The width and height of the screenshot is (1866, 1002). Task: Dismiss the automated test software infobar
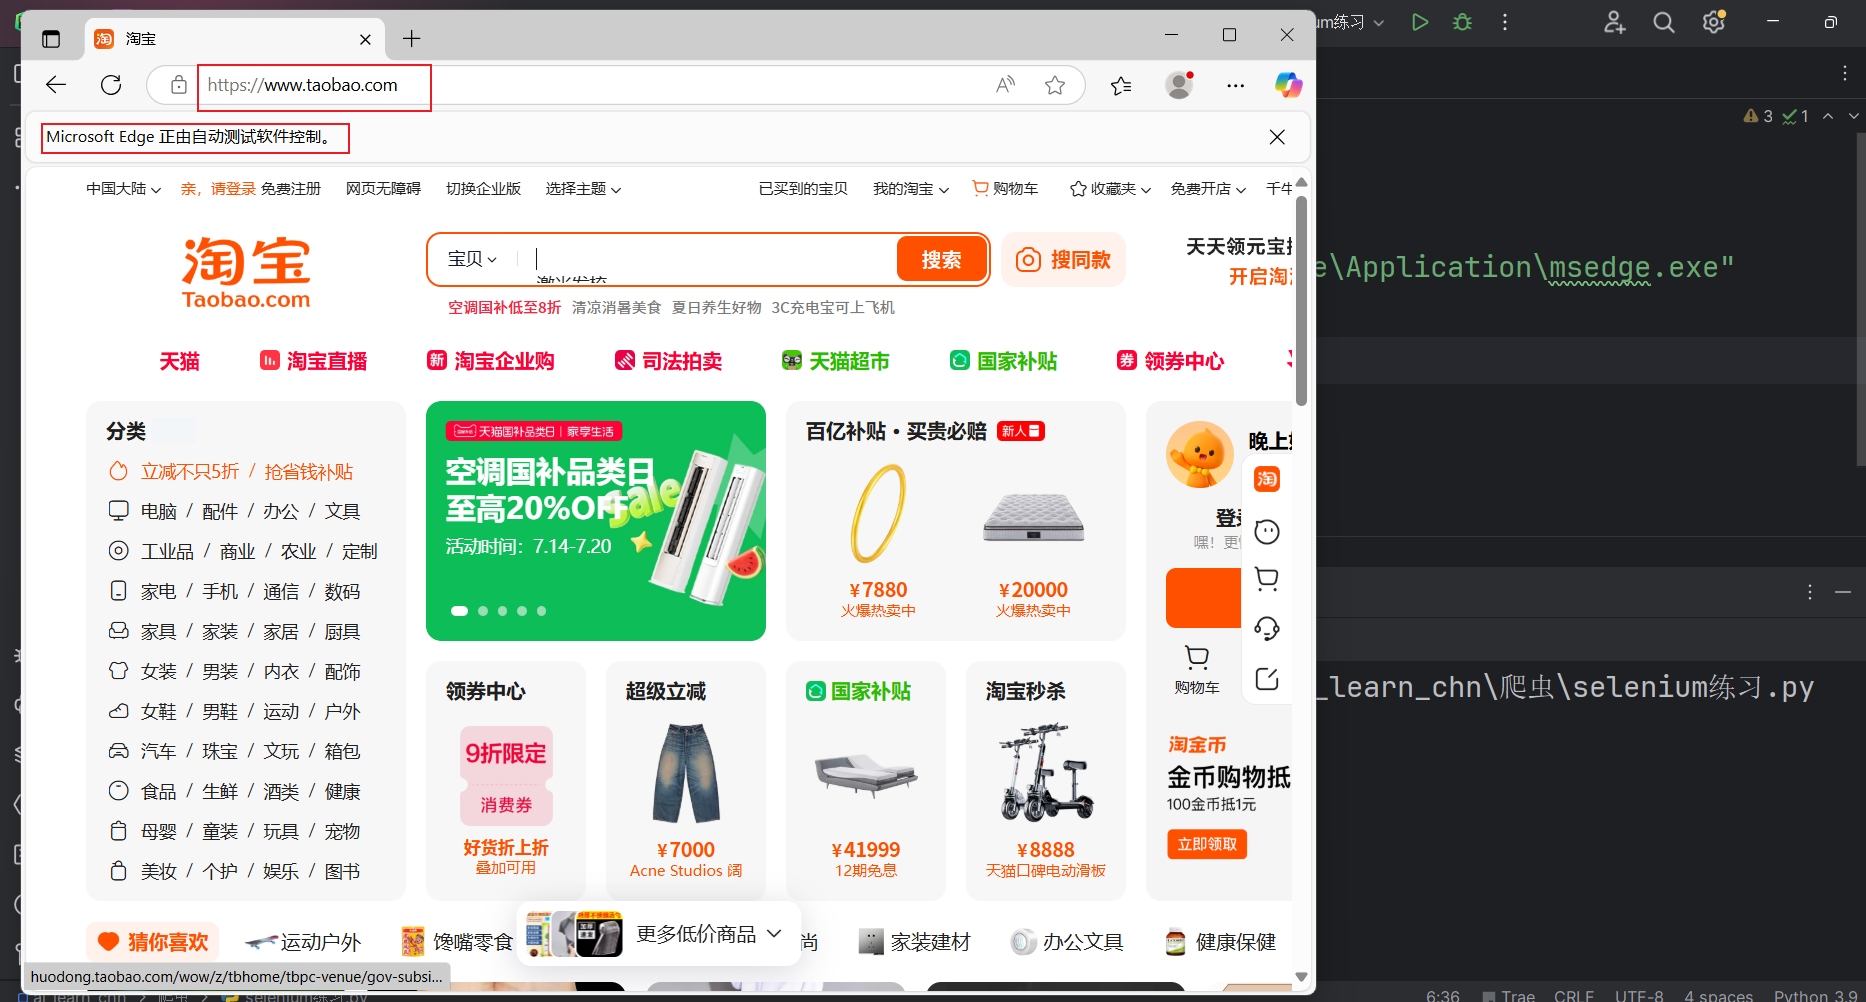click(1277, 137)
